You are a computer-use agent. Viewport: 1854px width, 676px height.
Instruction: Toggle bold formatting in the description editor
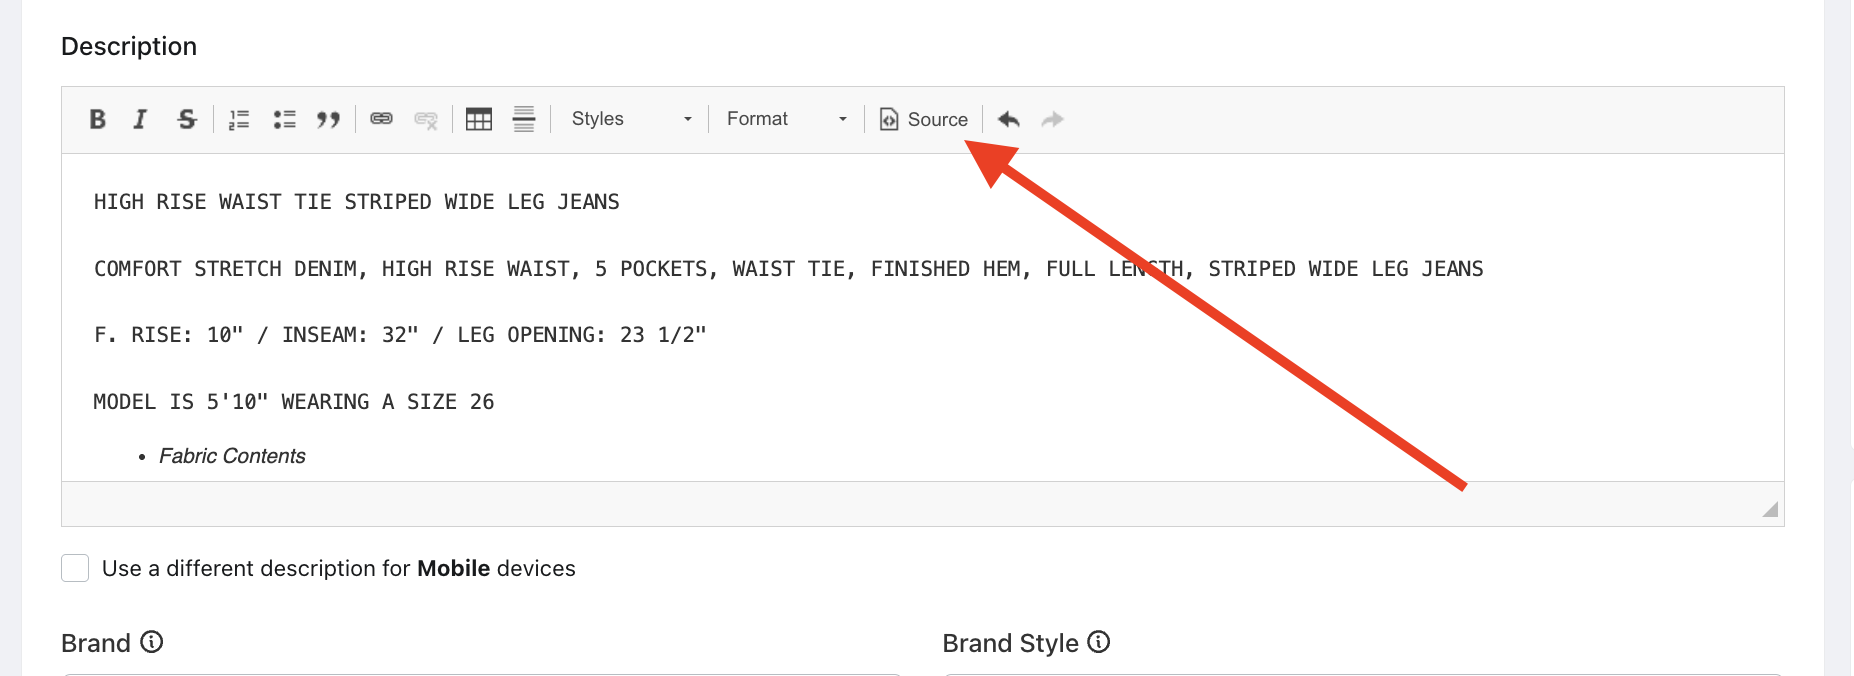click(x=97, y=119)
